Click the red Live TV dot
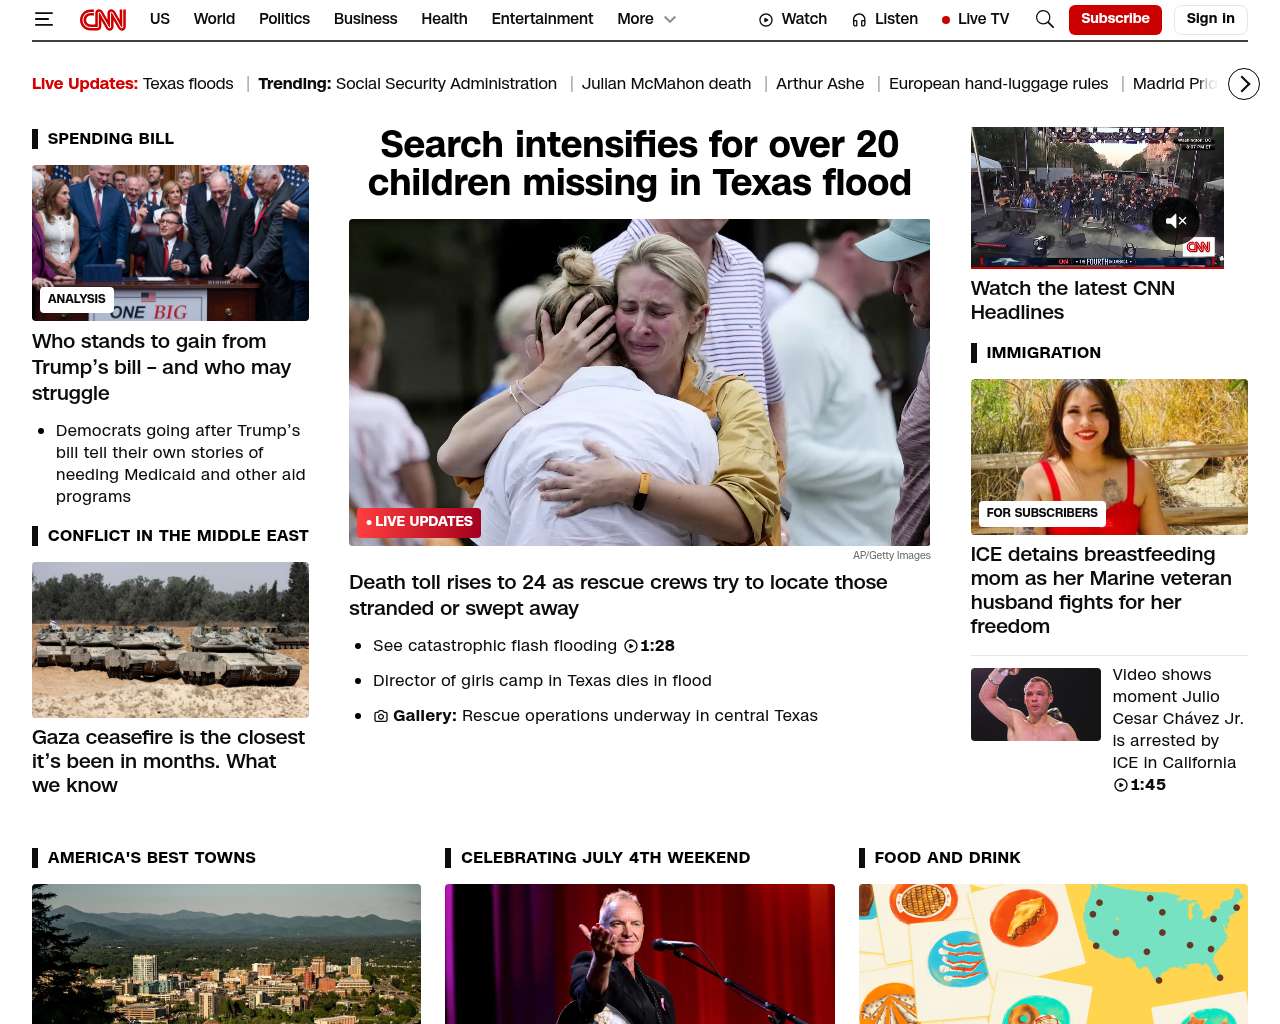The image size is (1280, 1024). (x=946, y=20)
